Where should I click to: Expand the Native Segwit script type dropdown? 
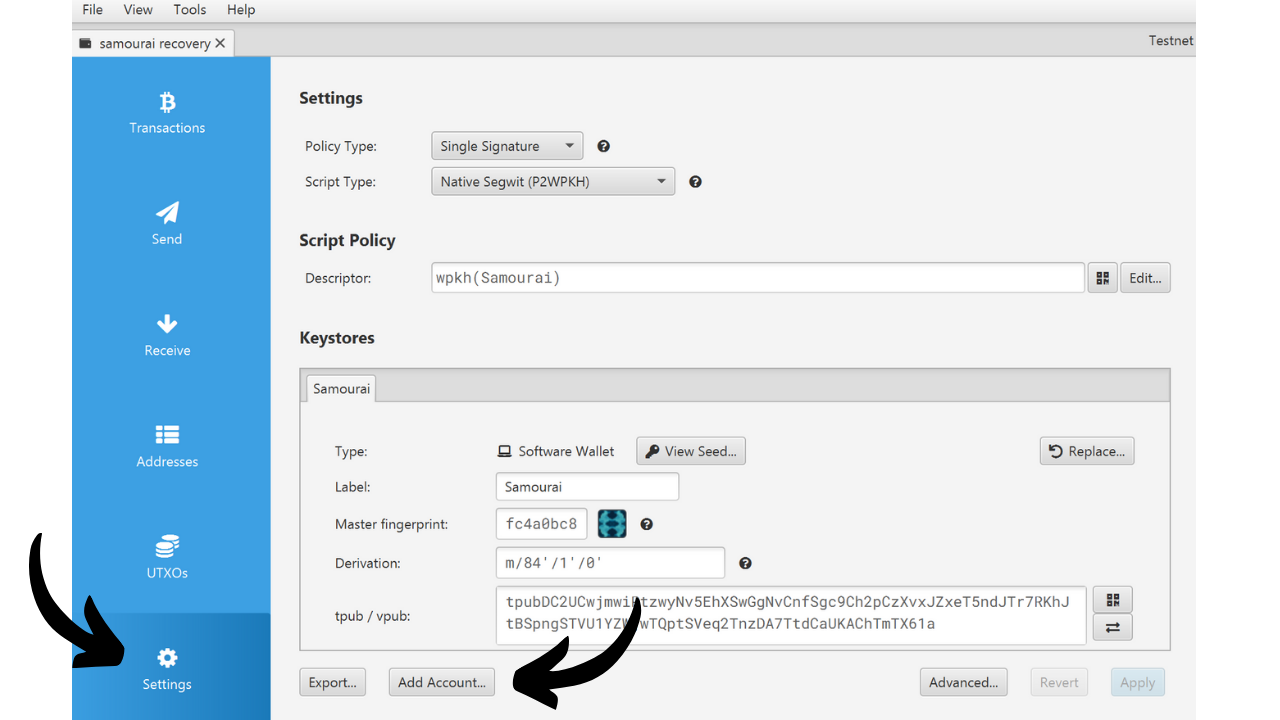coord(553,182)
